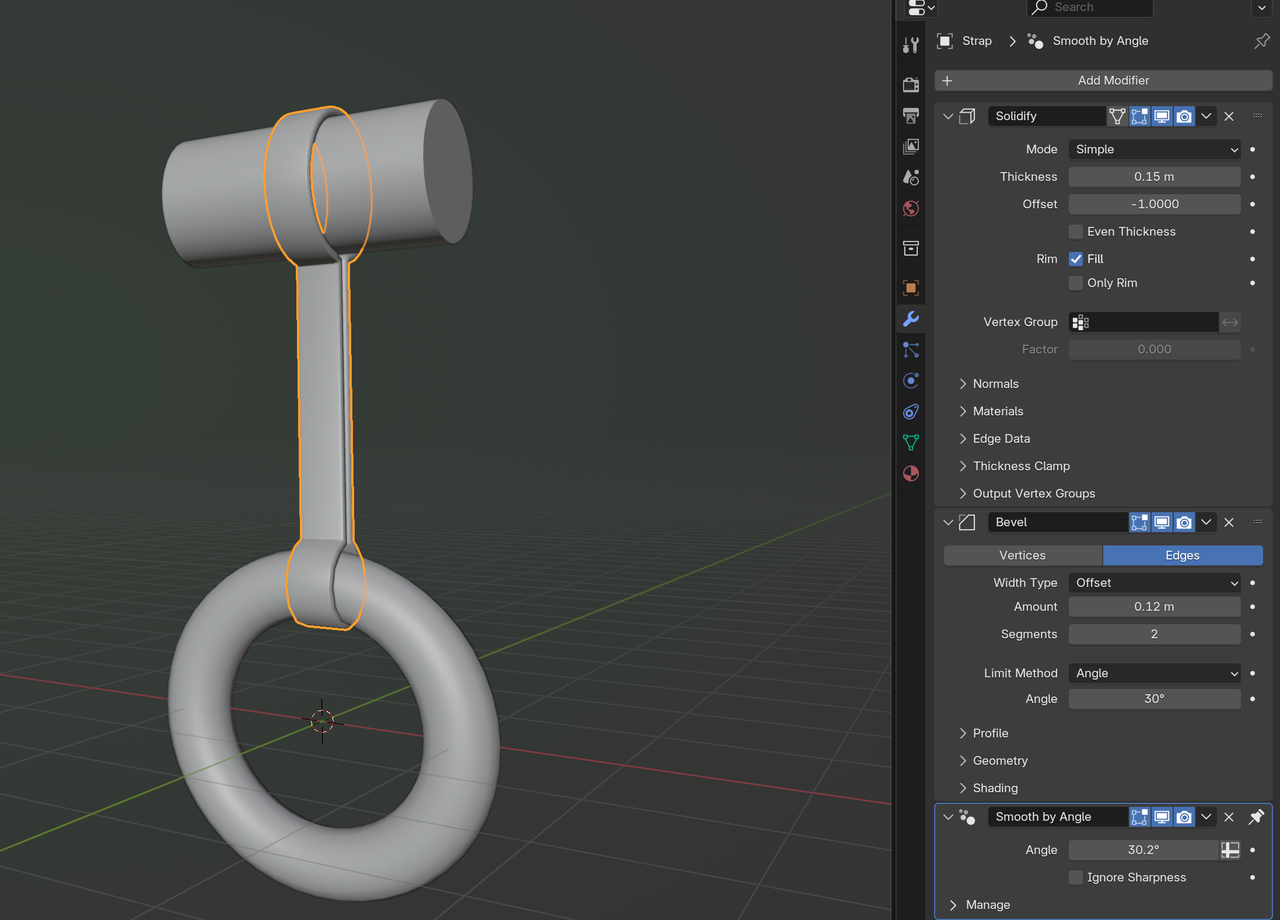
Task: Open the Particle Properties tab
Action: point(911,349)
